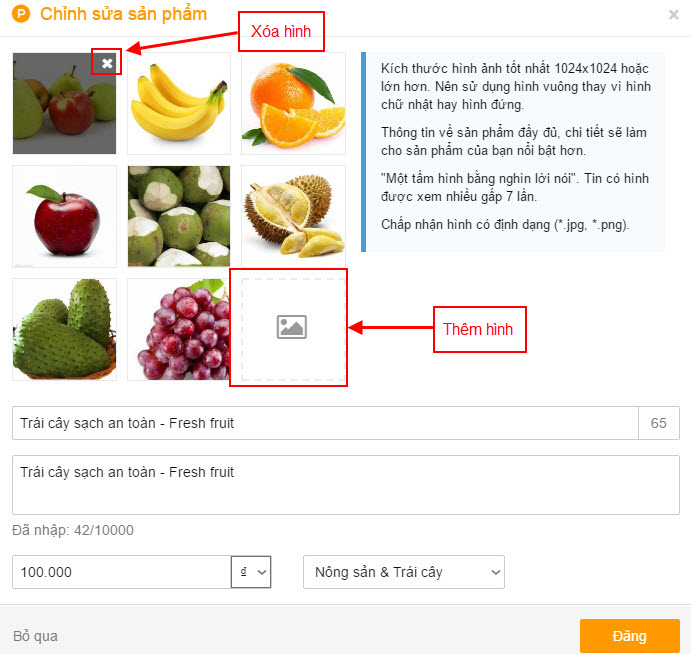This screenshot has width=691, height=654.
Task: Remove first fruit image with X icon
Action: [x=107, y=63]
